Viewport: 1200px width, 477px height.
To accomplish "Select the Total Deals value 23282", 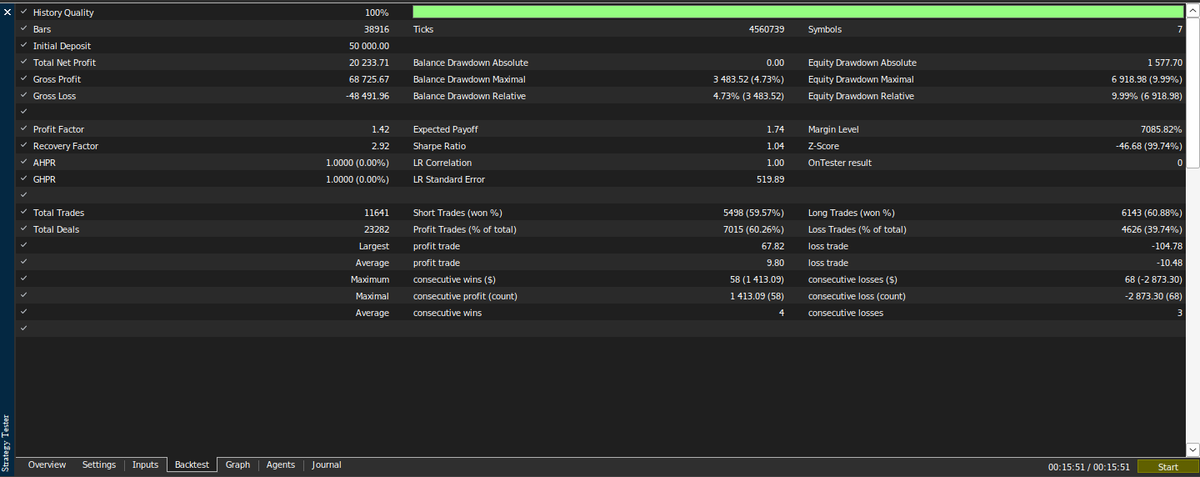I will point(376,229).
